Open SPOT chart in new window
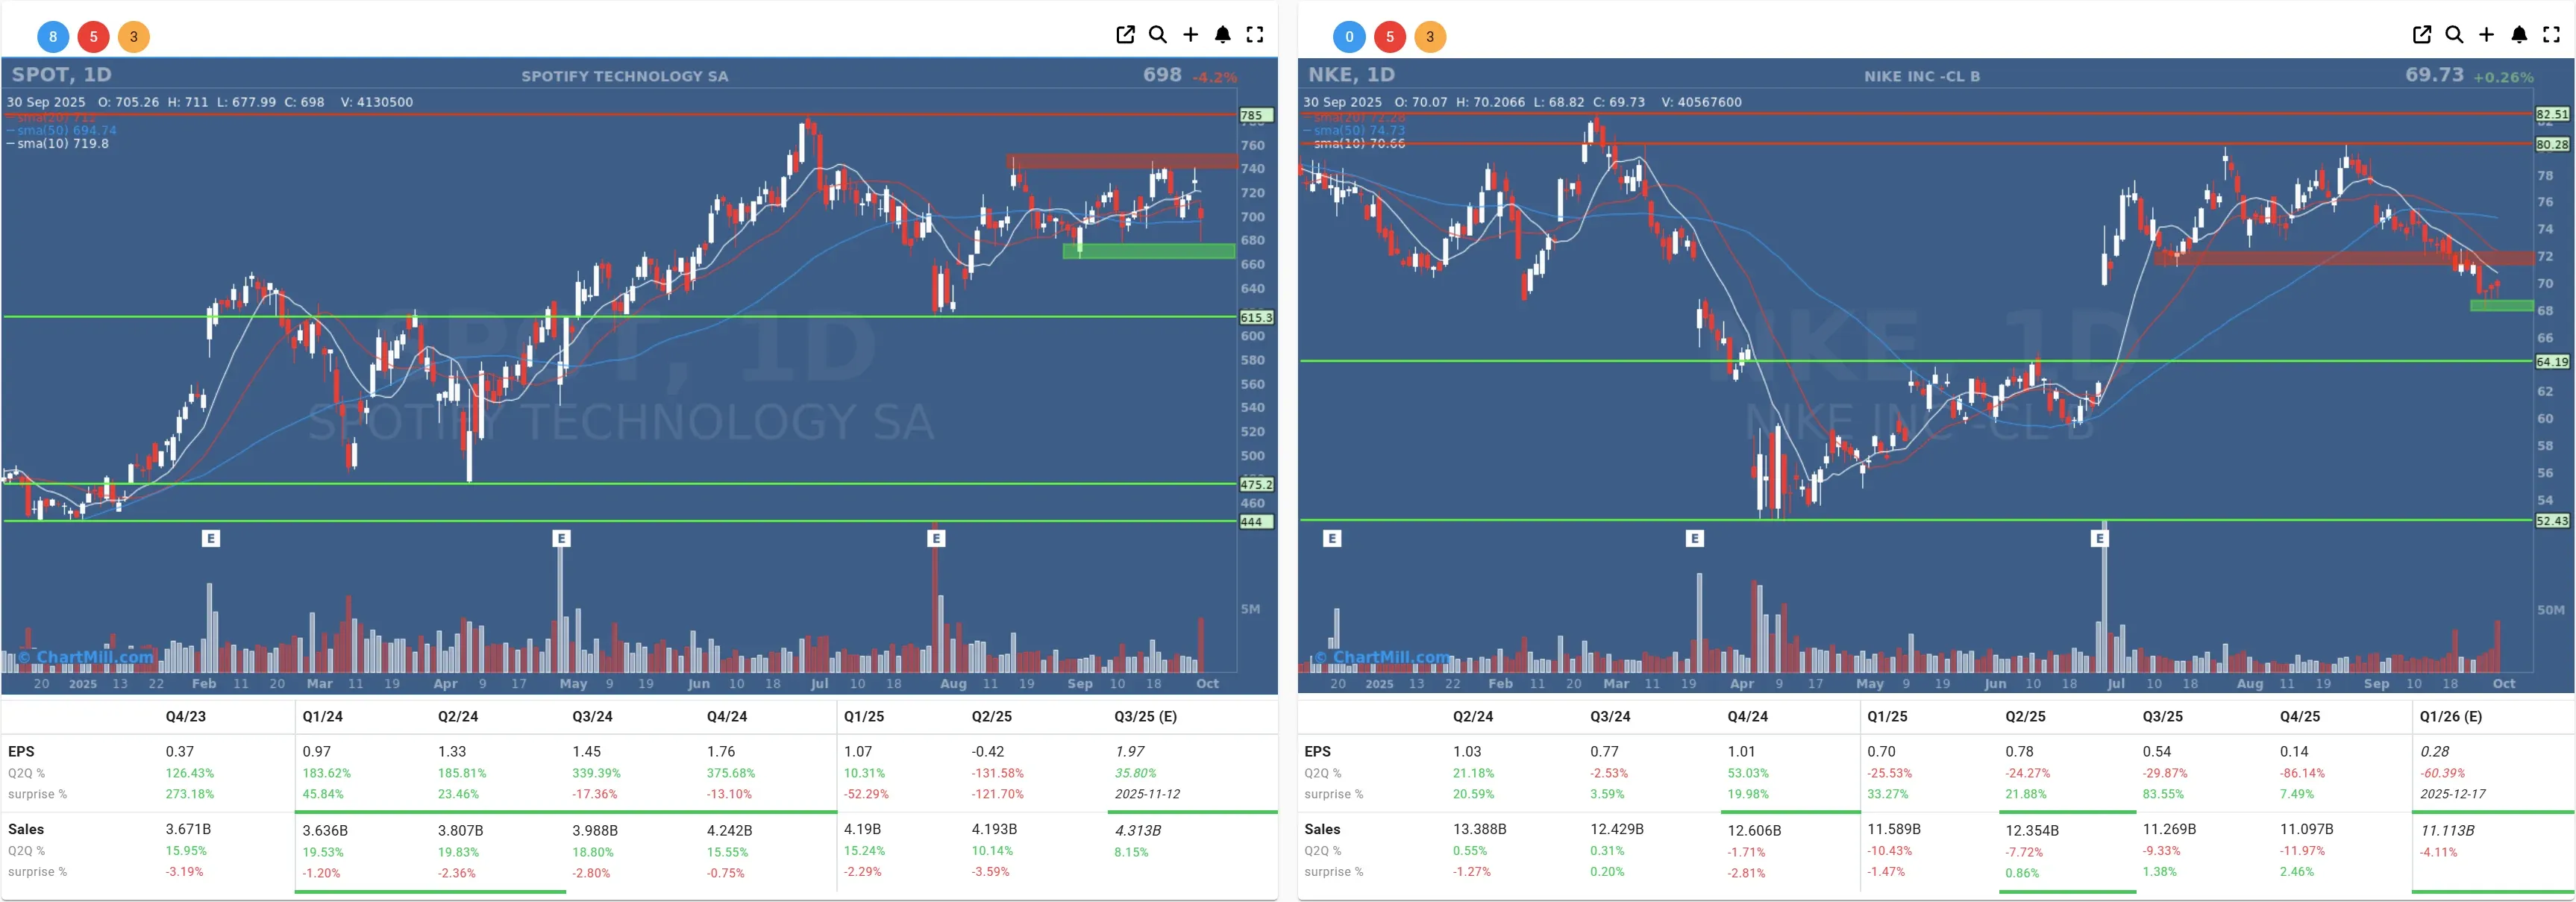Image resolution: width=2576 pixels, height=902 pixels. [x=1125, y=35]
